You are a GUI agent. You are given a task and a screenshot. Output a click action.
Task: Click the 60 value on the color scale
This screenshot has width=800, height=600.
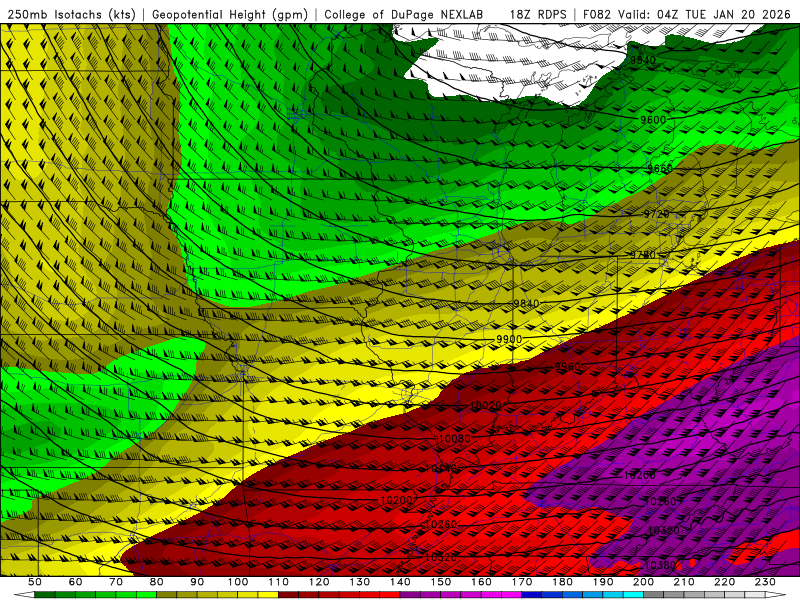[75, 582]
